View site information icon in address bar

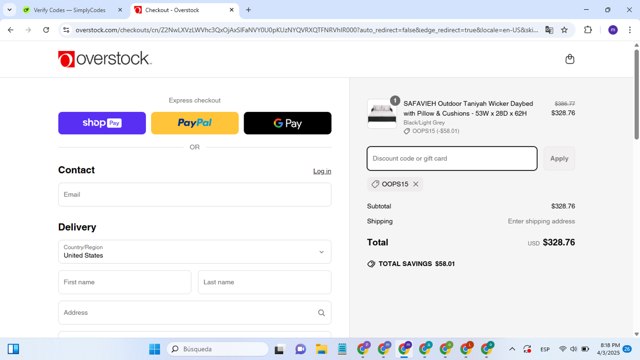(x=66, y=30)
